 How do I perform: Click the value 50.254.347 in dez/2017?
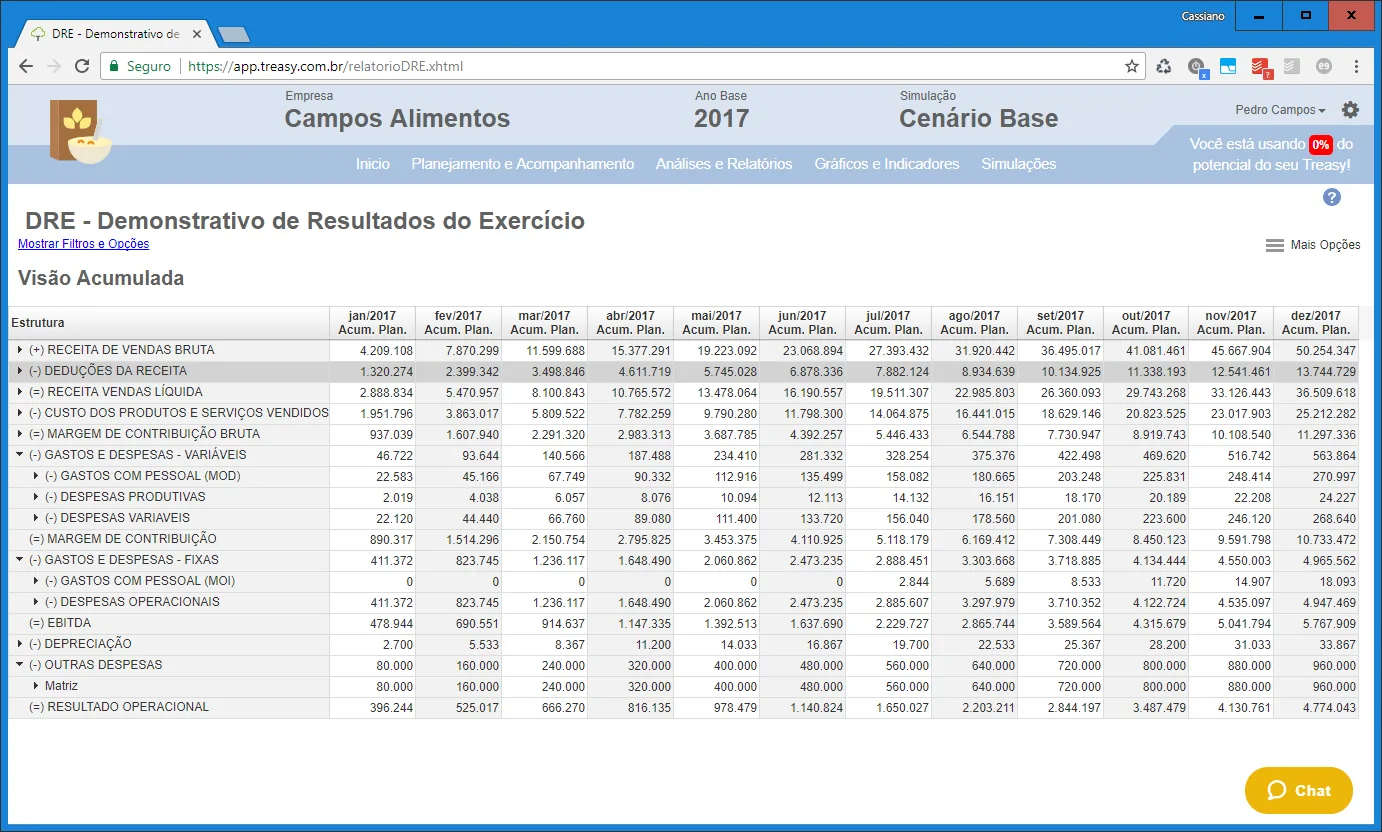1324,351
